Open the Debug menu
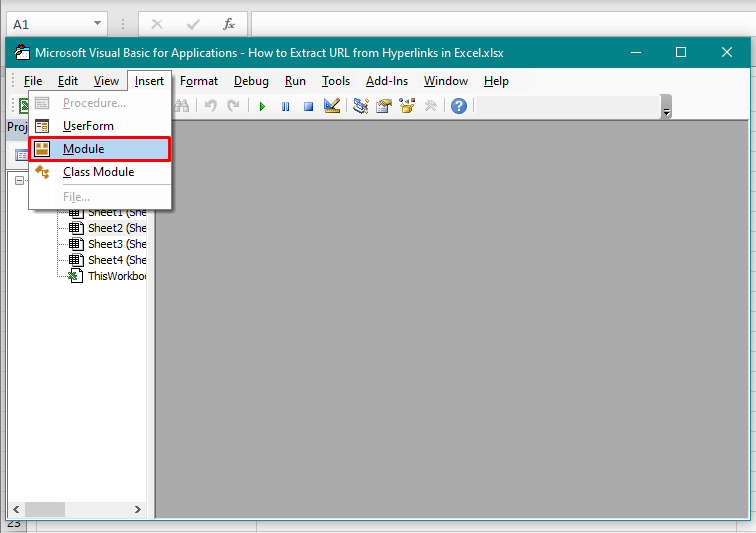The width and height of the screenshot is (756, 533). (x=251, y=81)
